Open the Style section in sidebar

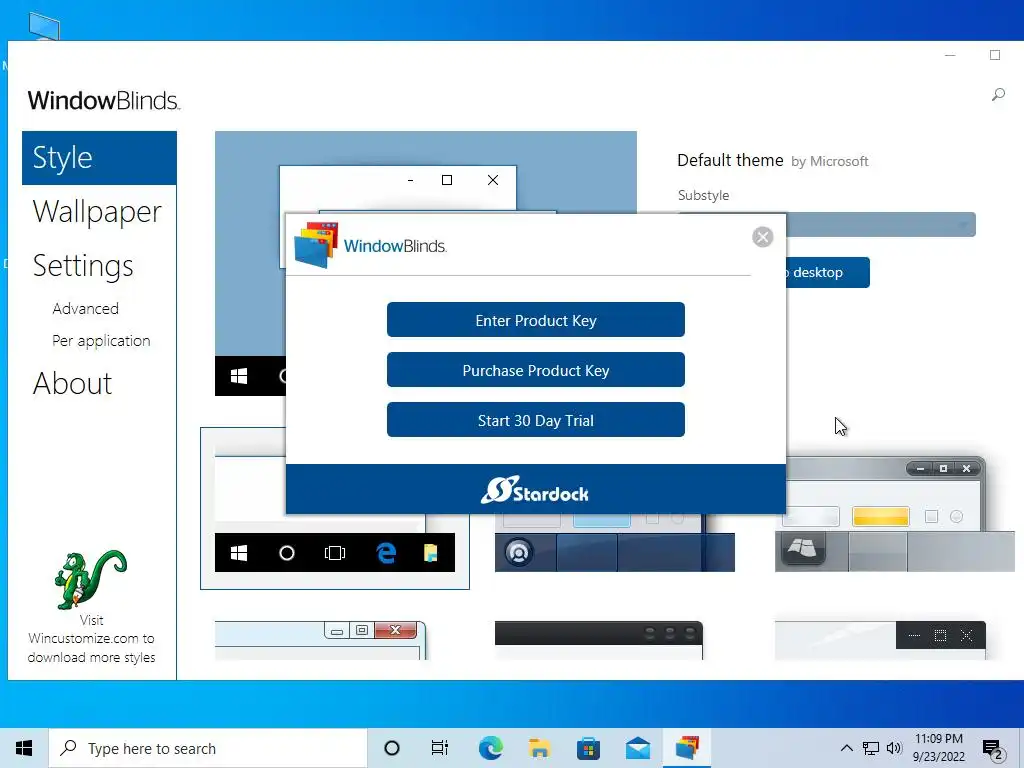tap(99, 158)
